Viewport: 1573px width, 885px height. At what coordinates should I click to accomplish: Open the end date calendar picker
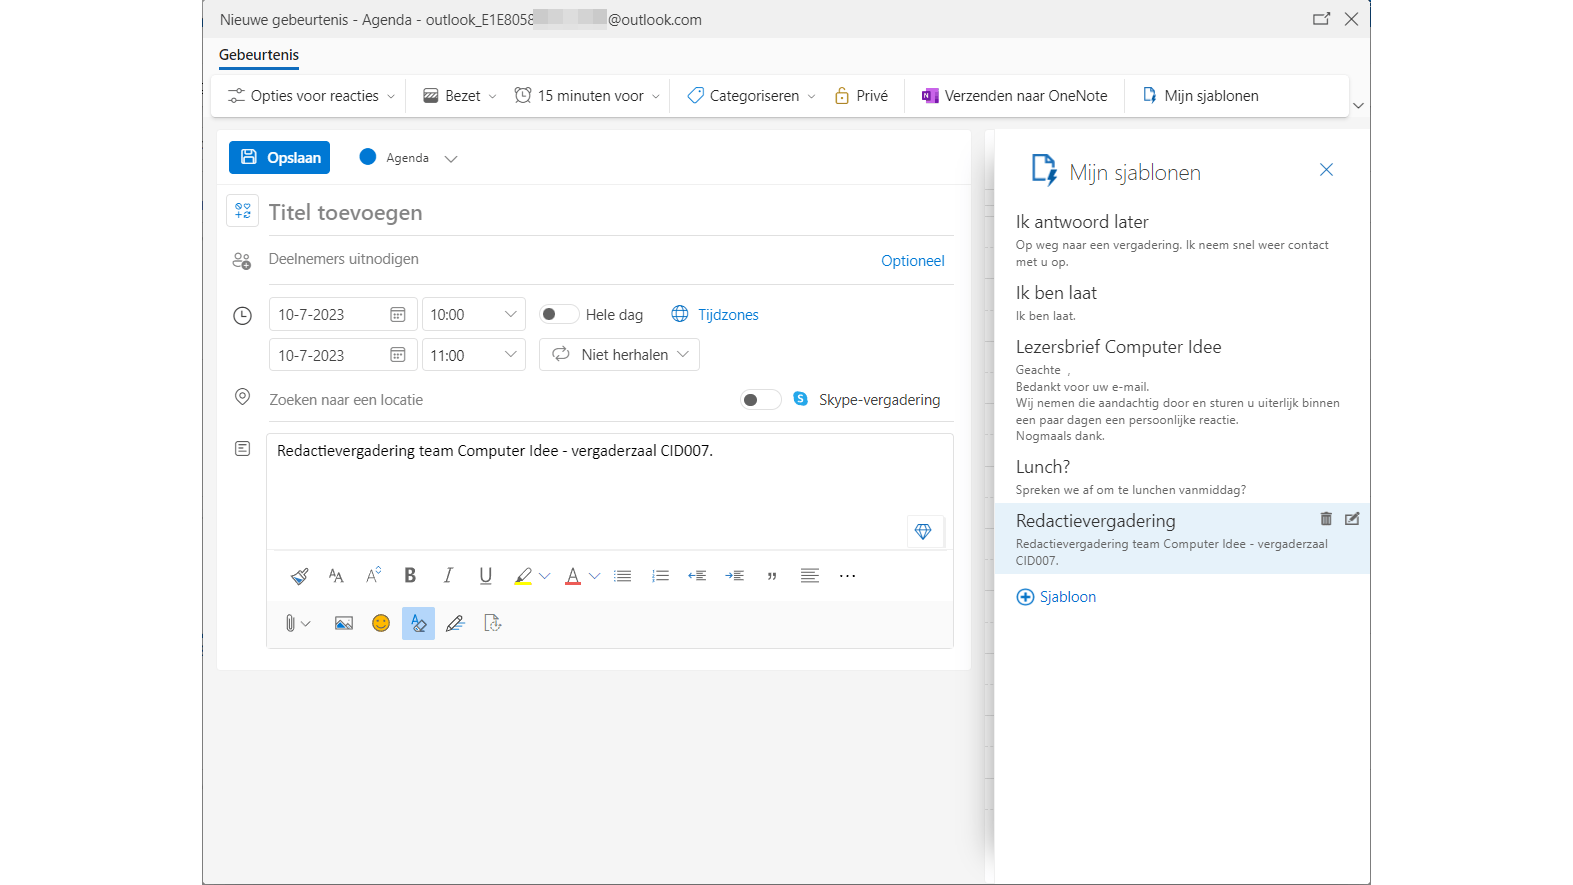coord(398,355)
